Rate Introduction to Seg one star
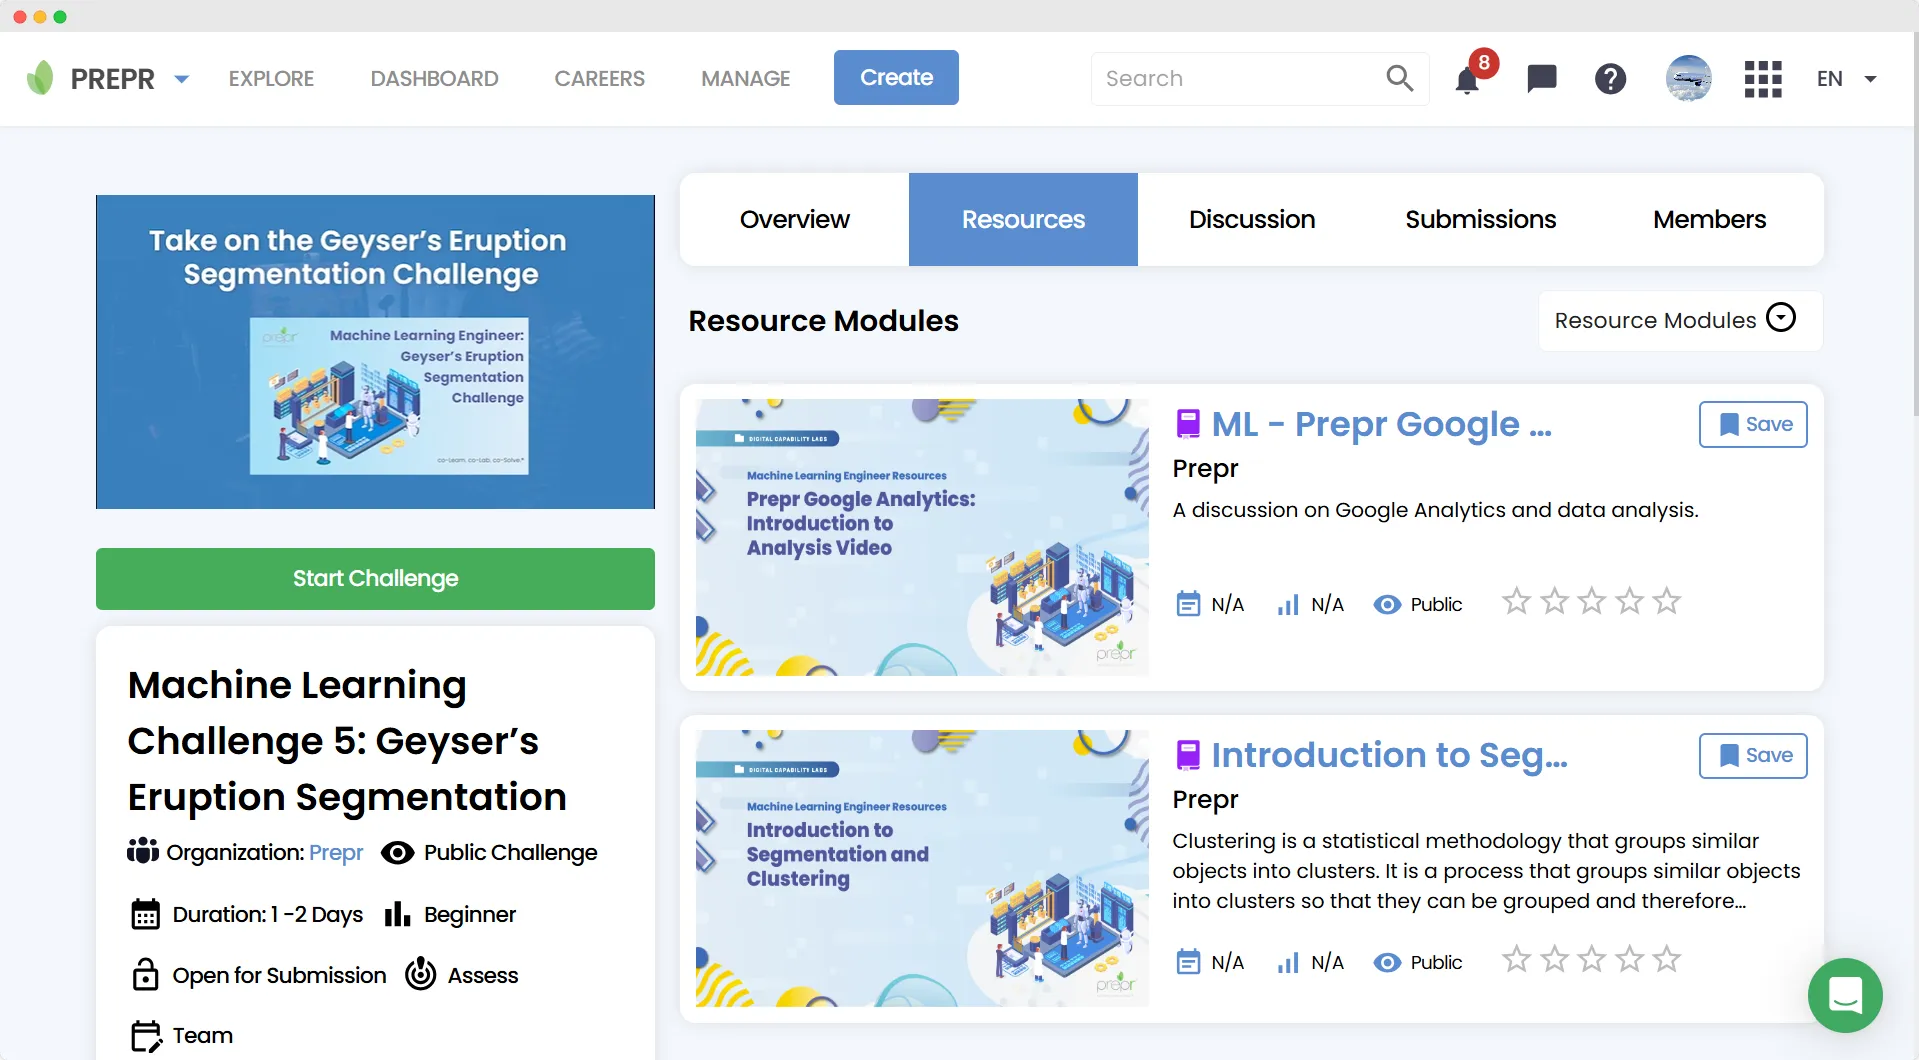 pyautogui.click(x=1516, y=959)
